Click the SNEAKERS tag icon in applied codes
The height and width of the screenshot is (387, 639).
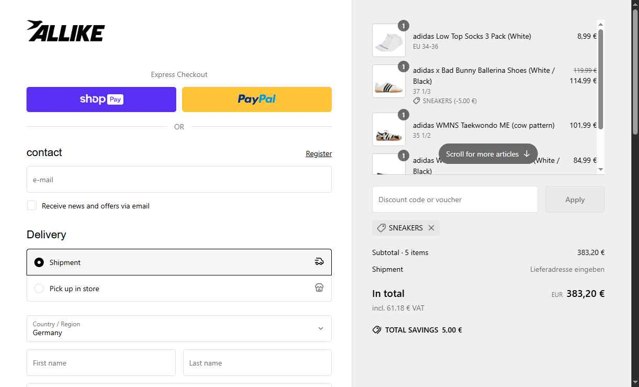pyautogui.click(x=381, y=228)
